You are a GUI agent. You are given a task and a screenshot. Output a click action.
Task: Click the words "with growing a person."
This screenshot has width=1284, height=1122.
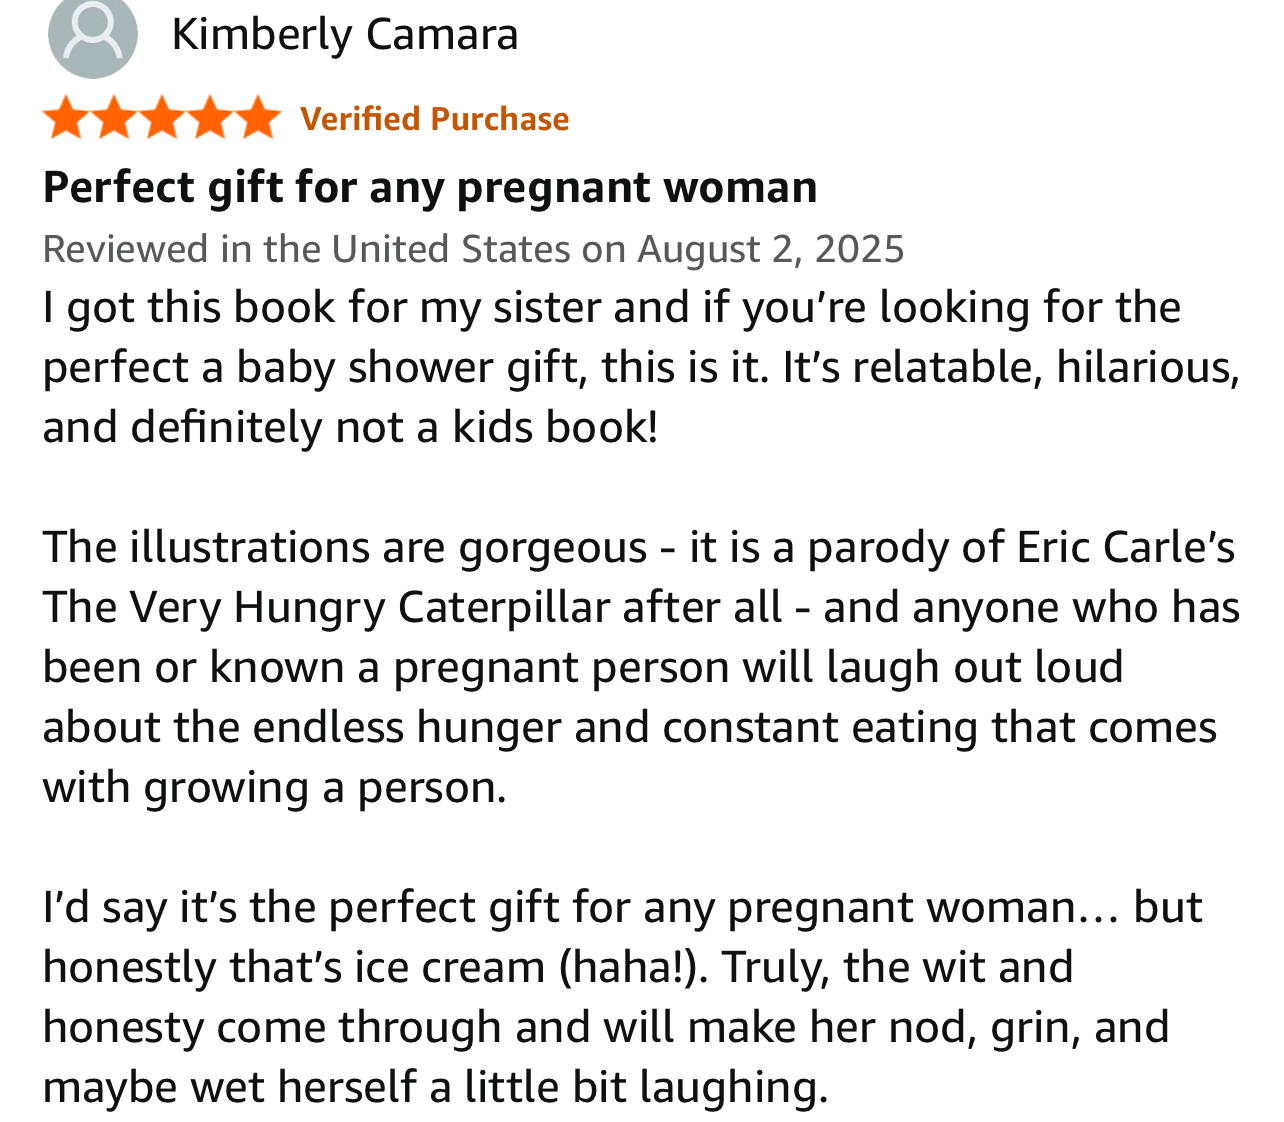point(275,788)
